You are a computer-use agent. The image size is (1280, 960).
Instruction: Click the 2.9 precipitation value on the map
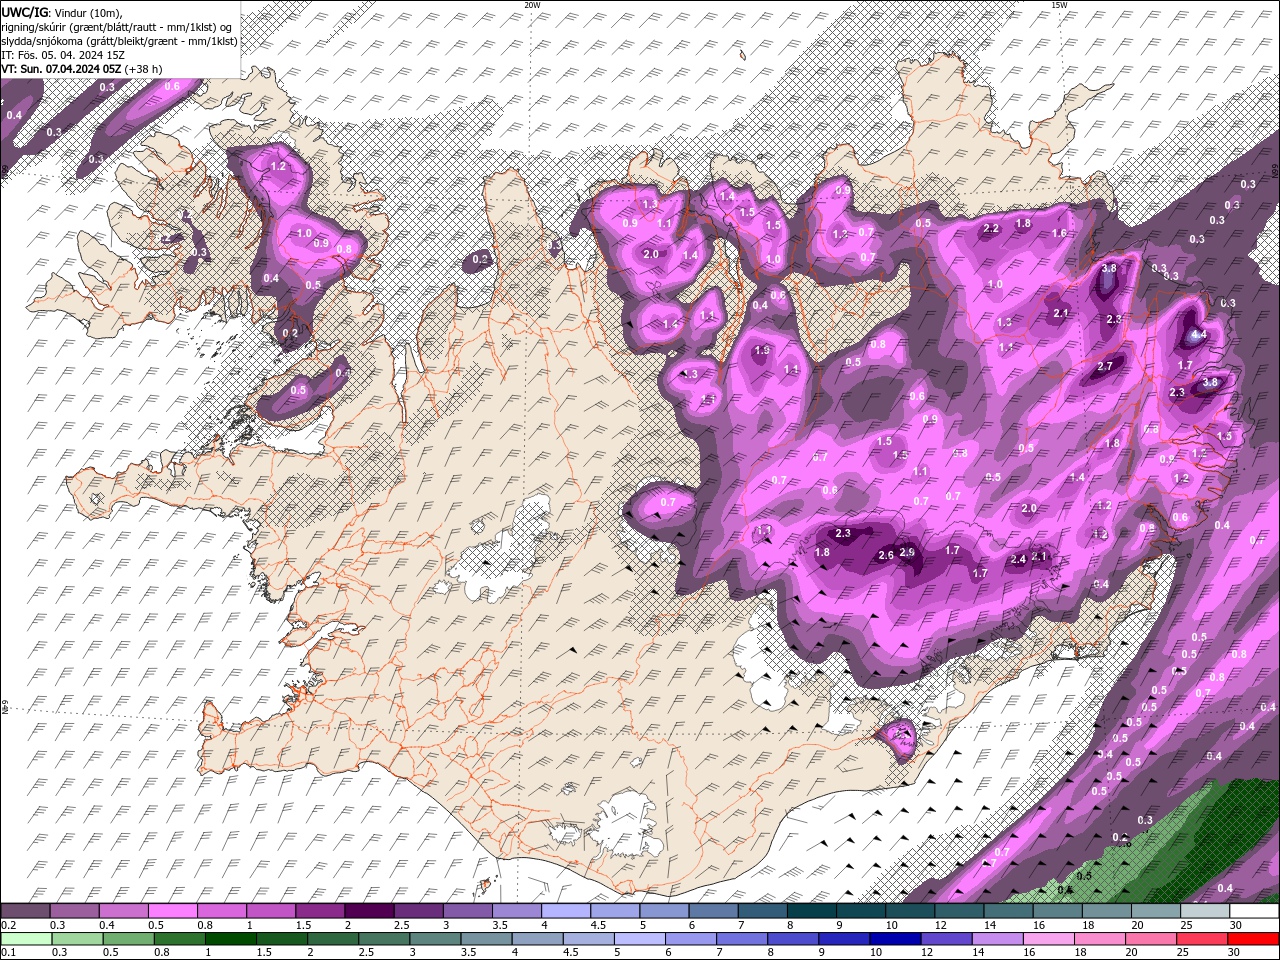point(908,552)
